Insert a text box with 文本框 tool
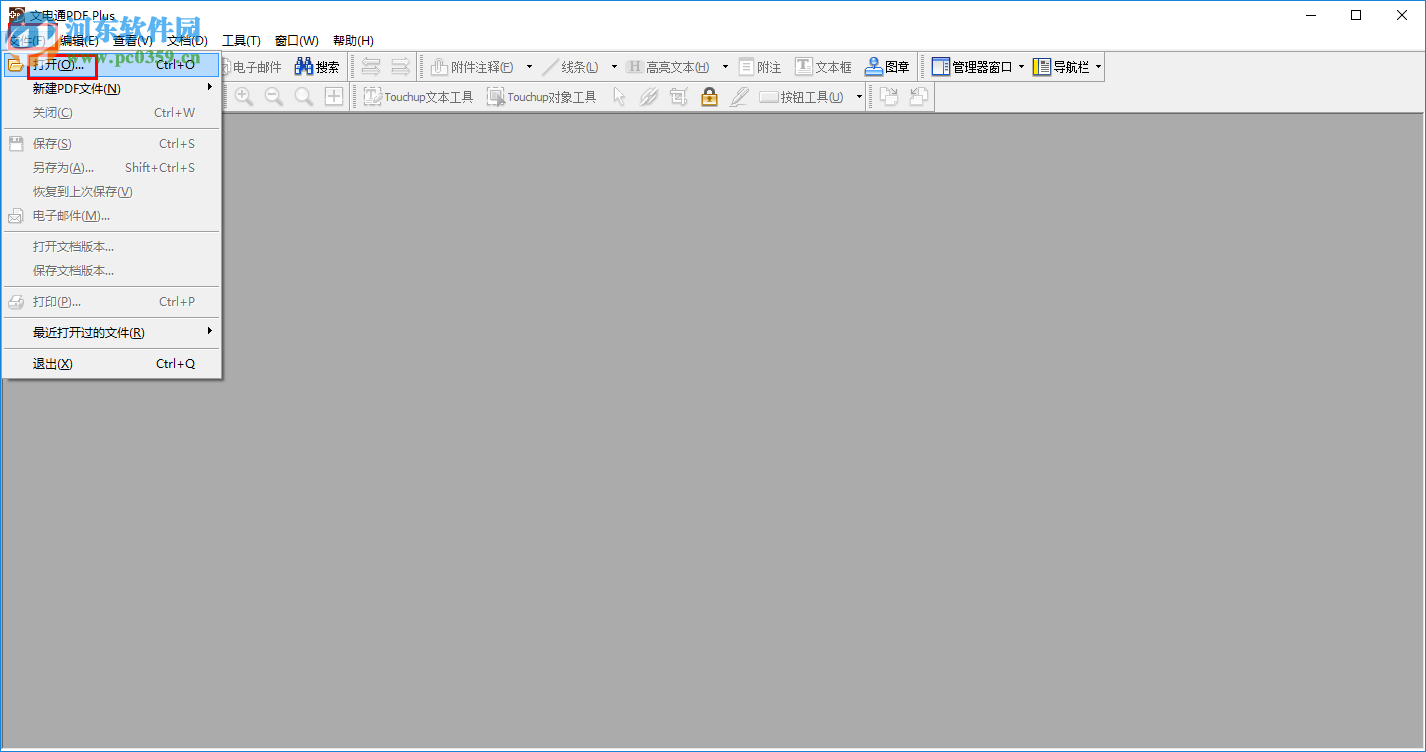Image resolution: width=1426 pixels, height=752 pixels. [823, 66]
